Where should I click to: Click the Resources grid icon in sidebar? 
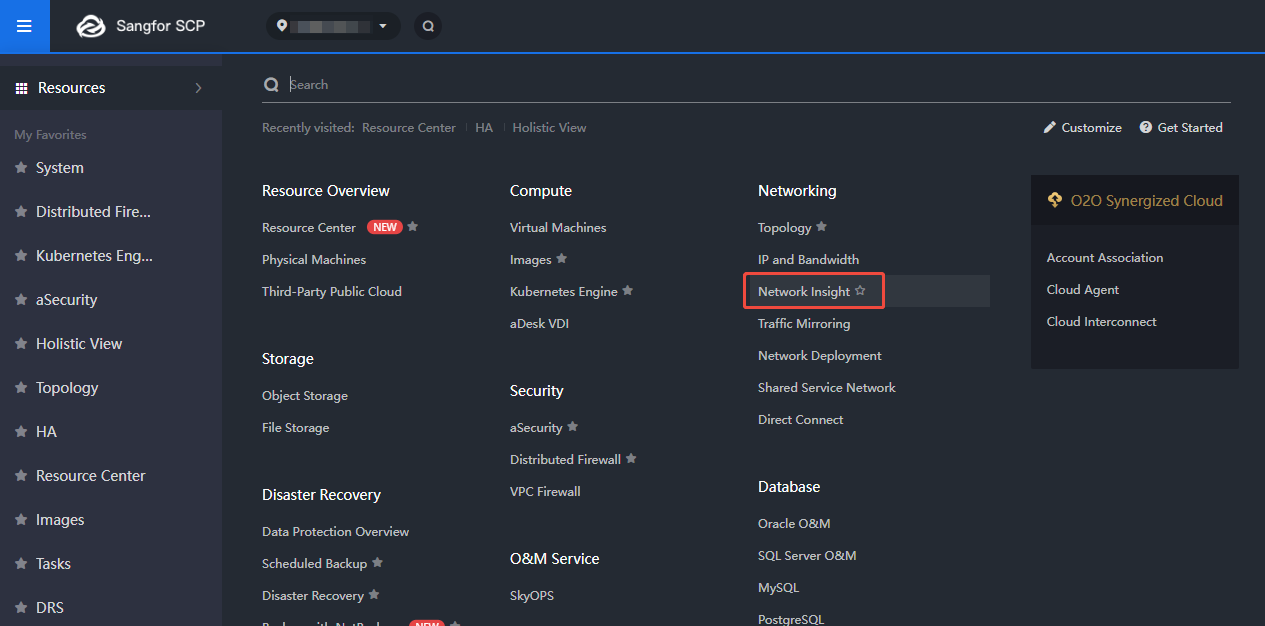tap(21, 88)
